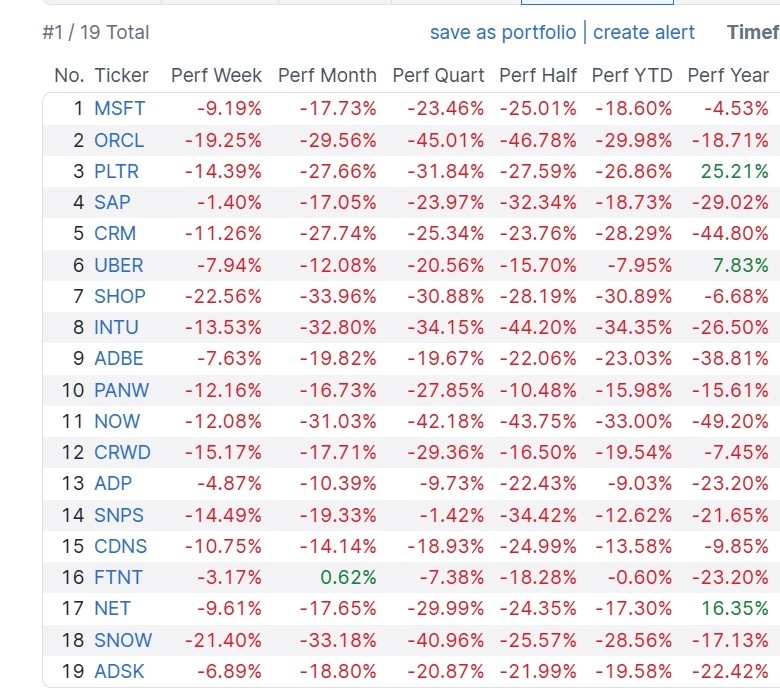The width and height of the screenshot is (780, 690).
Task: Select the FTNT ticker link
Action: coord(118,577)
